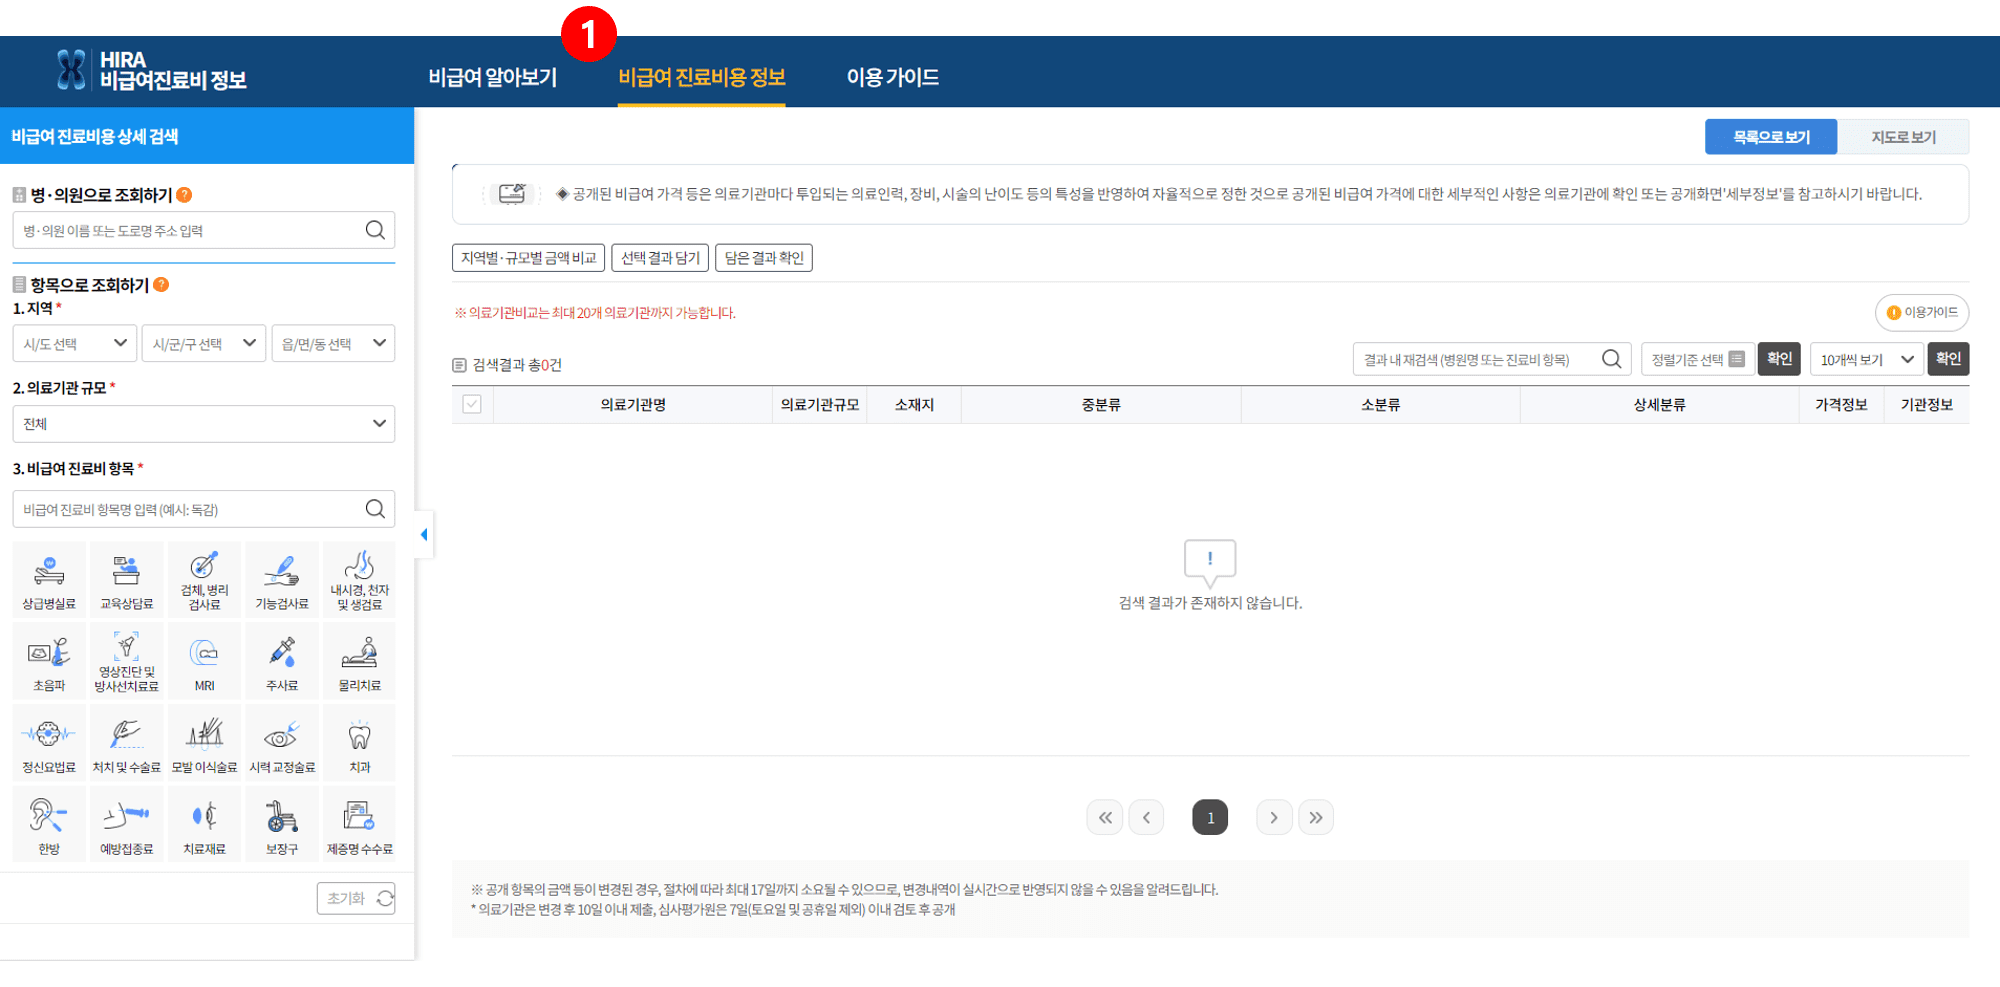Click the 결과 내 재검색 search magnifier
Image resolution: width=2000 pixels, height=987 pixels.
click(x=1610, y=358)
